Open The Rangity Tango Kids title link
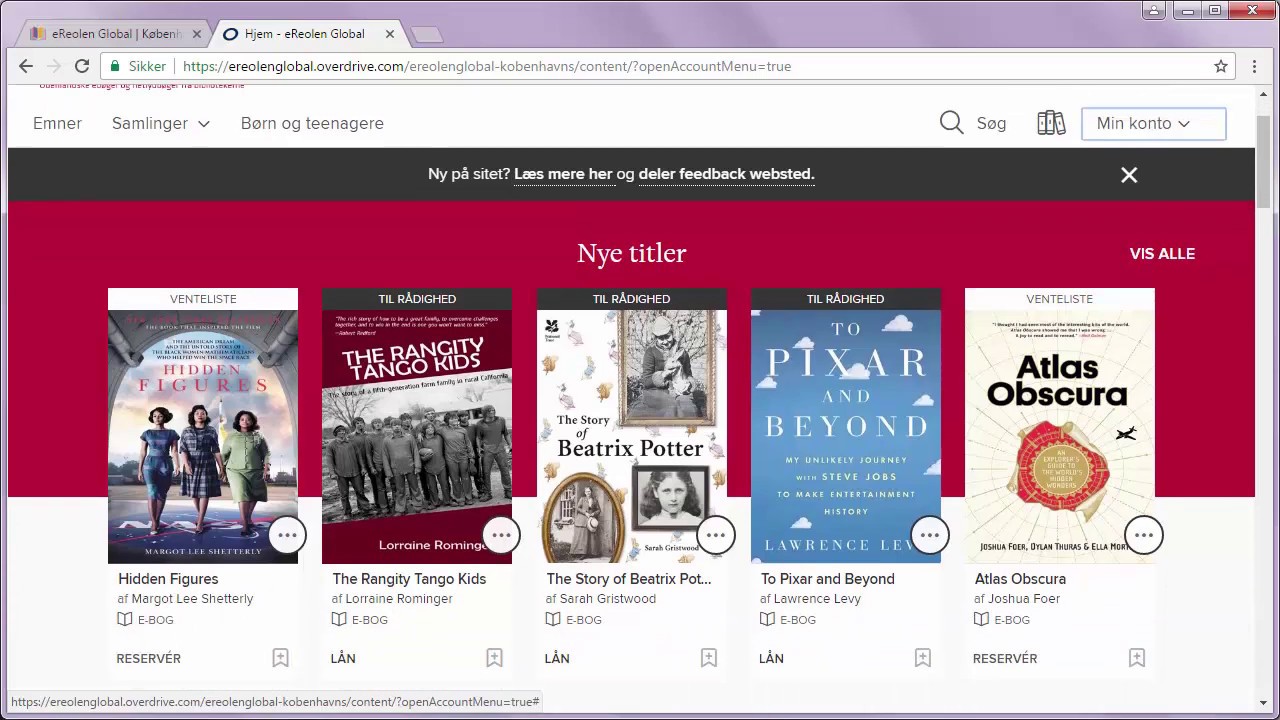Viewport: 1280px width, 720px height. click(x=409, y=579)
